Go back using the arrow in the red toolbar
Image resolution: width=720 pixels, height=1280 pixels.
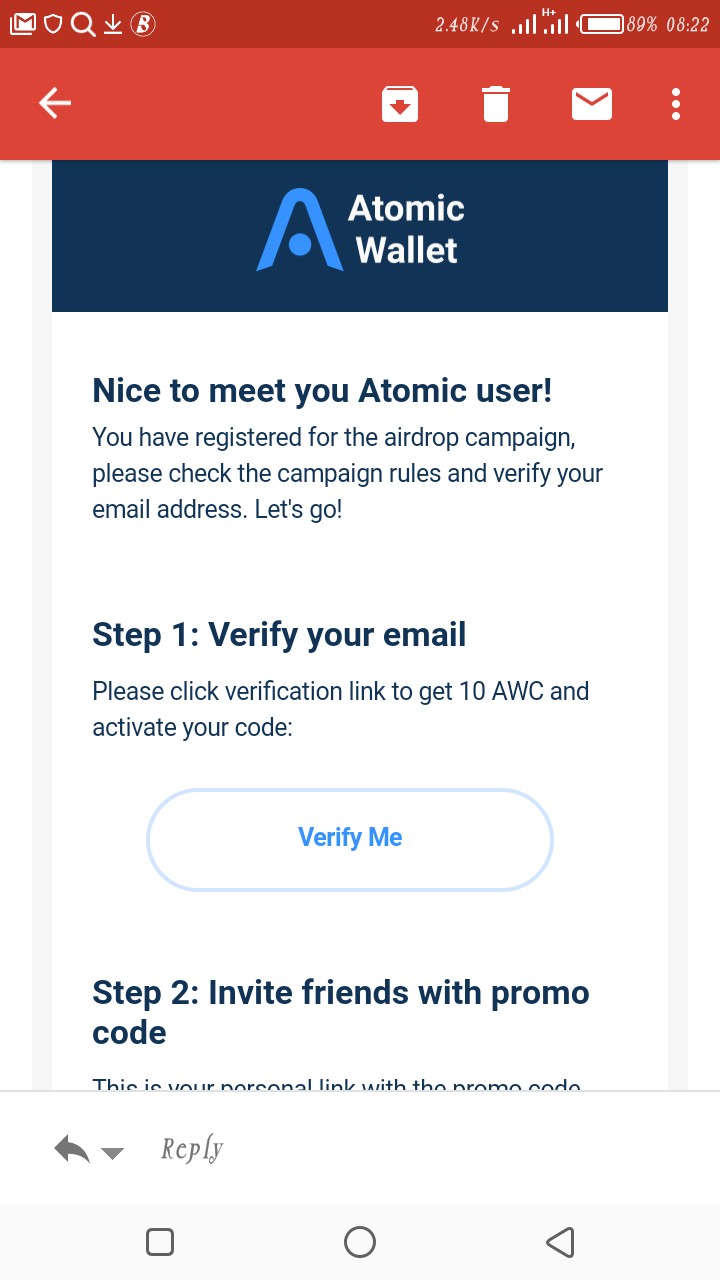54,103
